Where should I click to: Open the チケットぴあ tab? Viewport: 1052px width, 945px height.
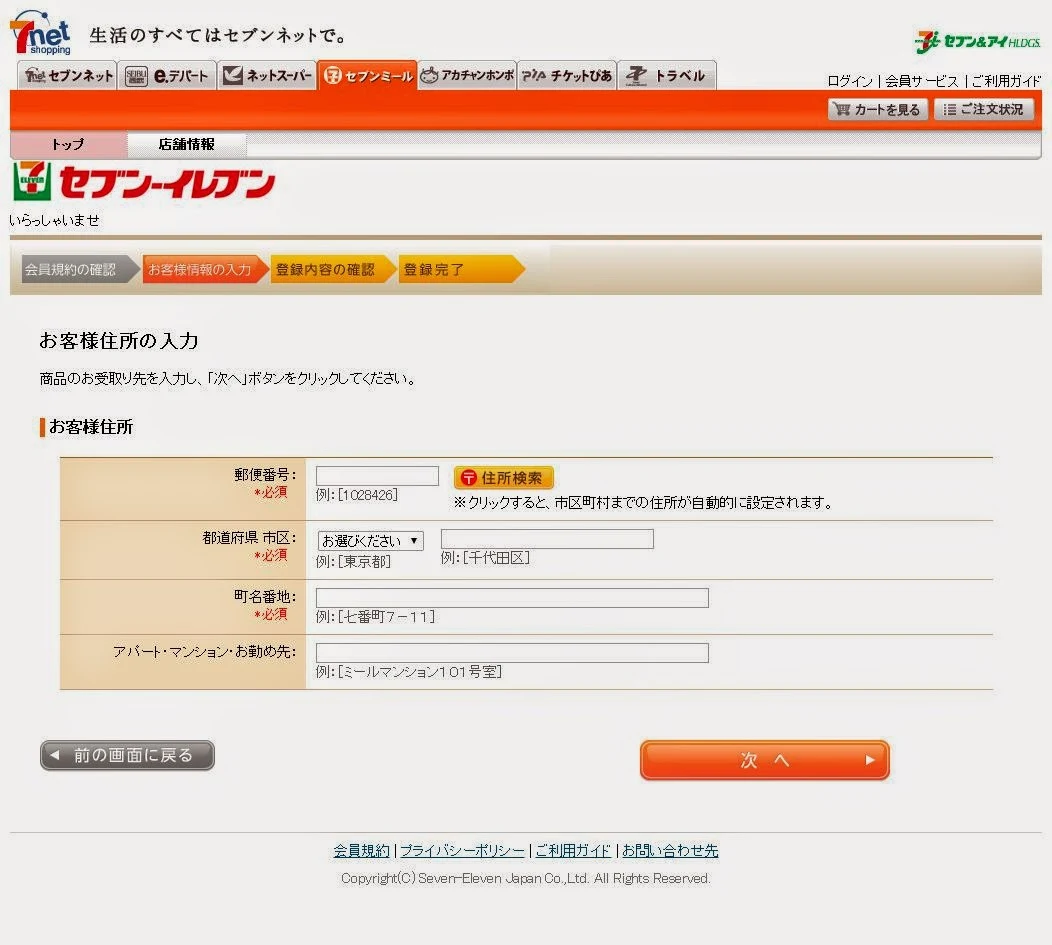click(x=566, y=76)
